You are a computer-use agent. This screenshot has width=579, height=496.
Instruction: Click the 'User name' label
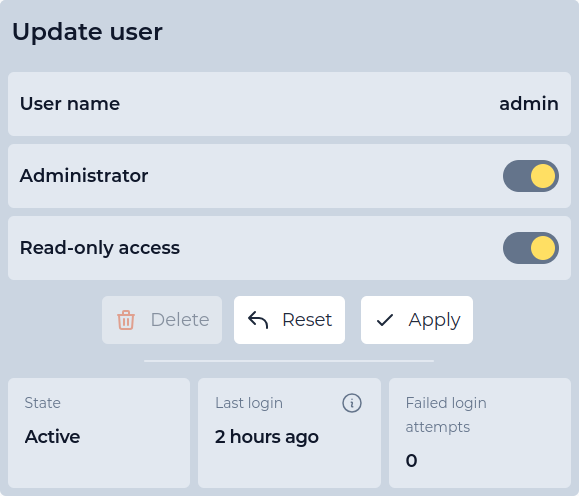pos(70,104)
